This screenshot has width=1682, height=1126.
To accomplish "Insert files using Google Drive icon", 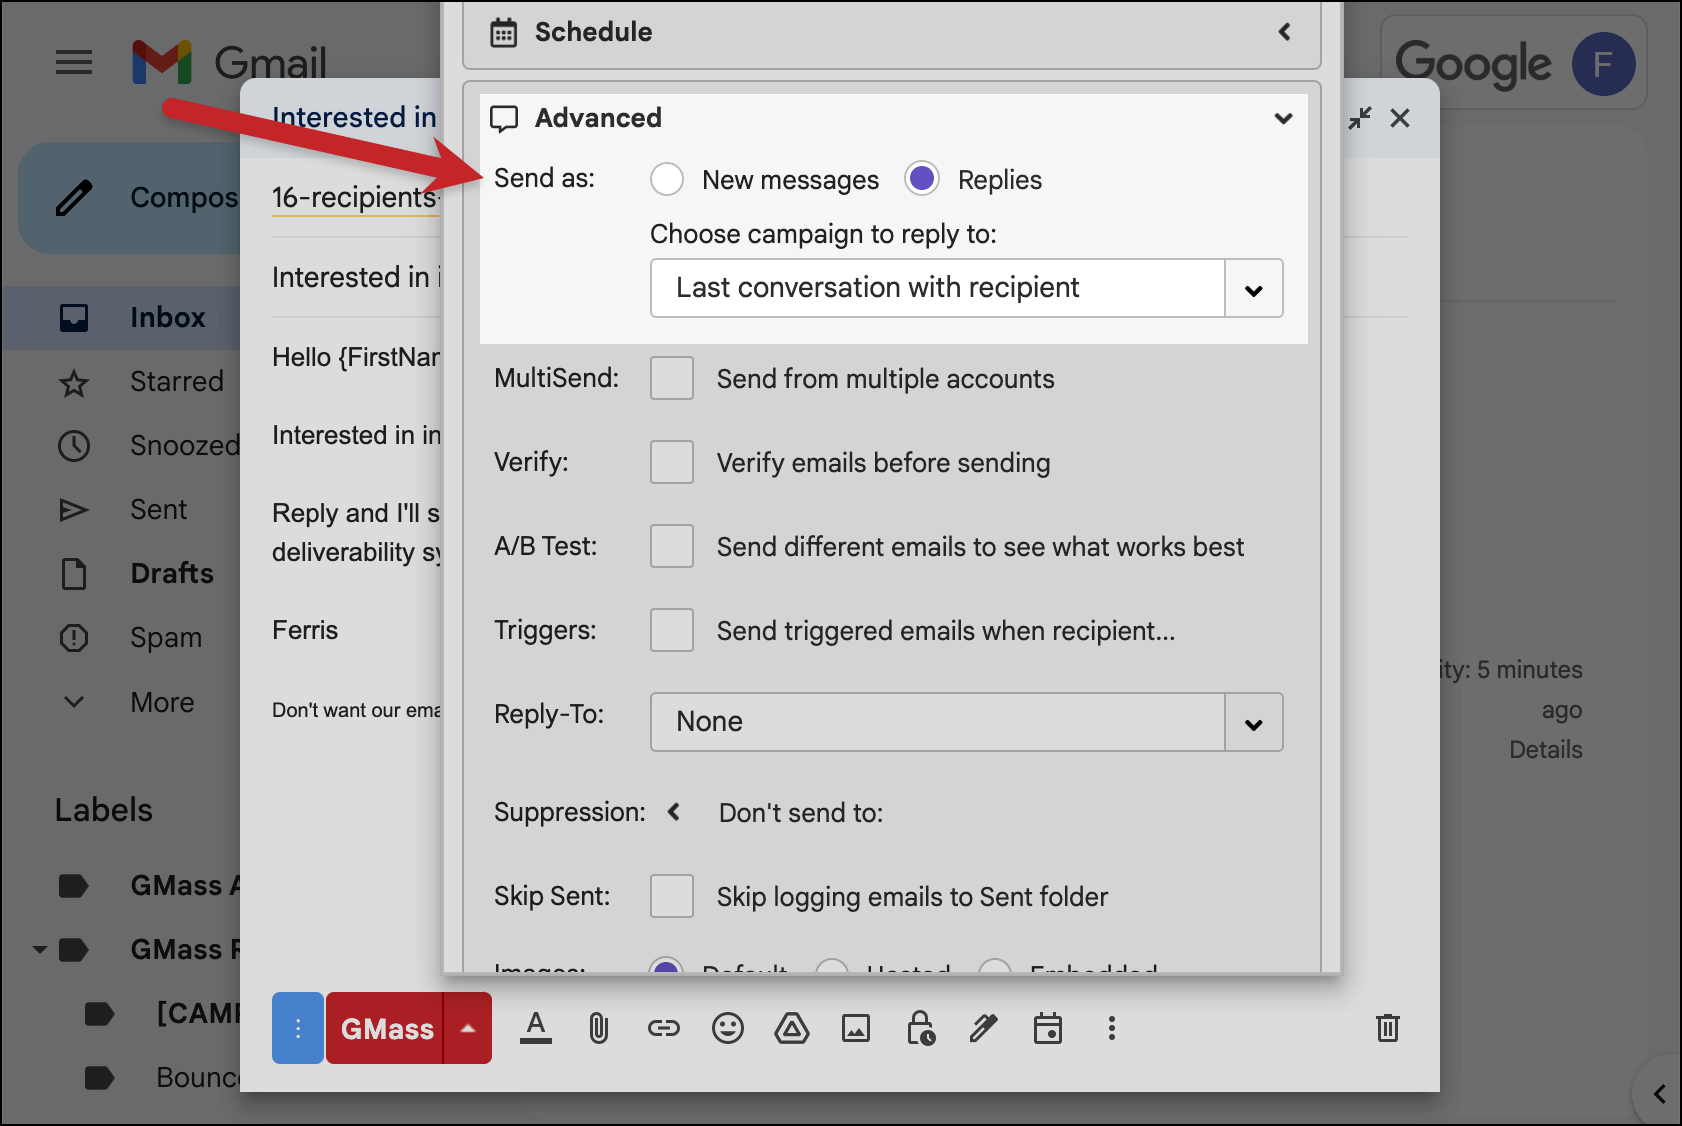I will click(792, 1028).
